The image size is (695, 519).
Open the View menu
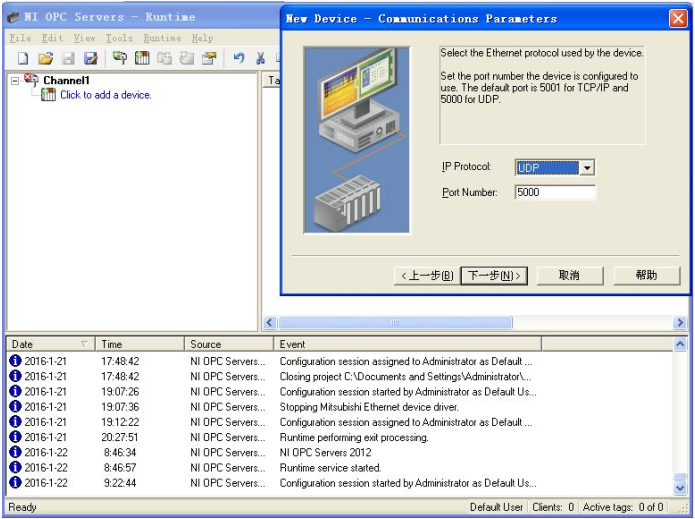[x=84, y=38]
